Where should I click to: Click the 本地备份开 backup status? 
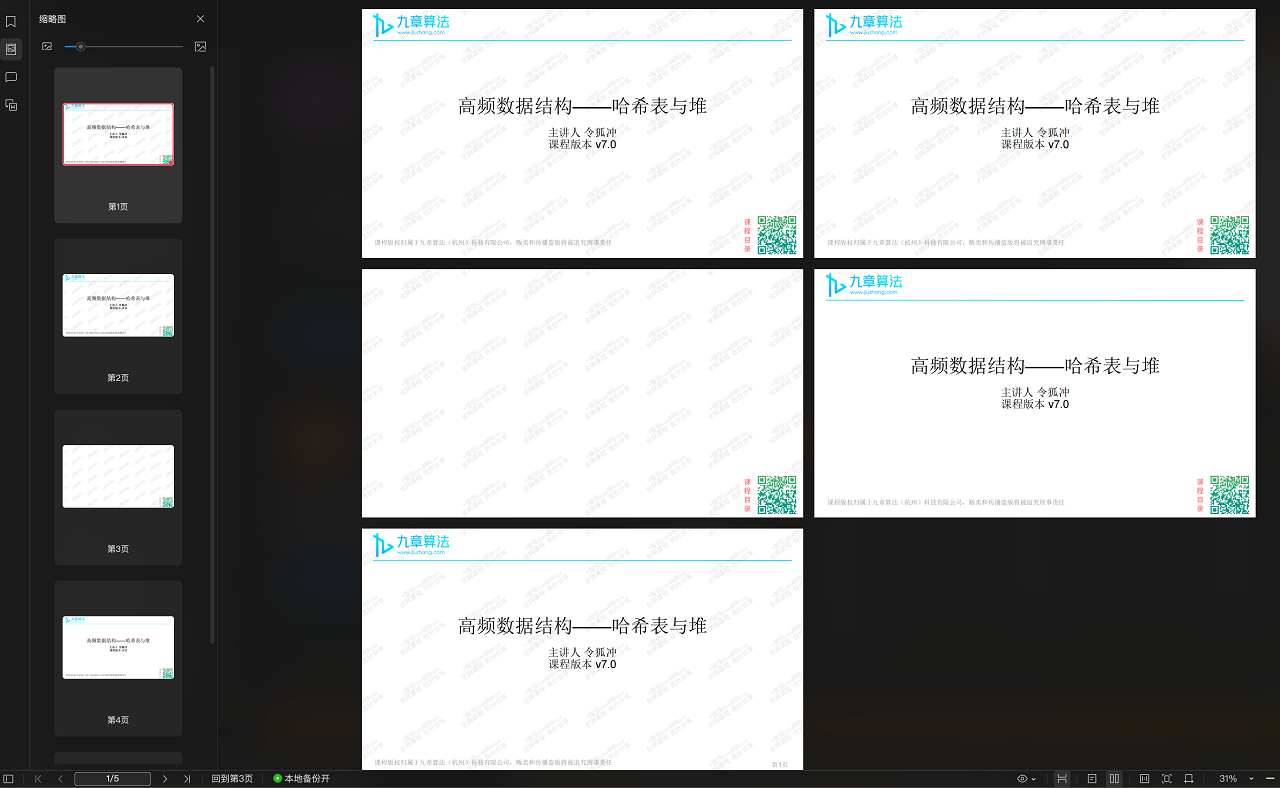click(301, 779)
